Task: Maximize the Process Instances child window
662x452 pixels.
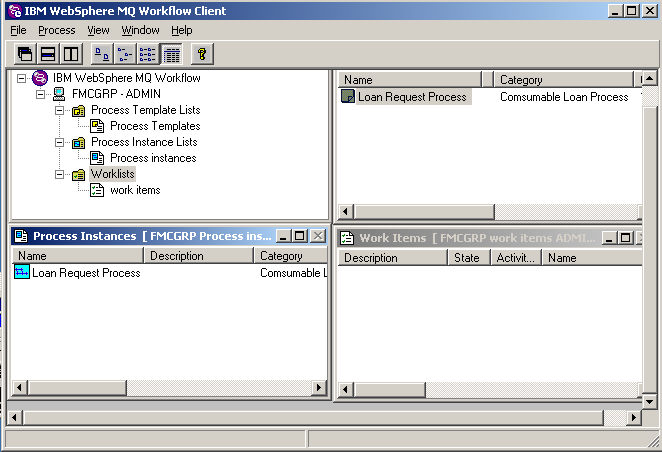Action: pos(300,236)
